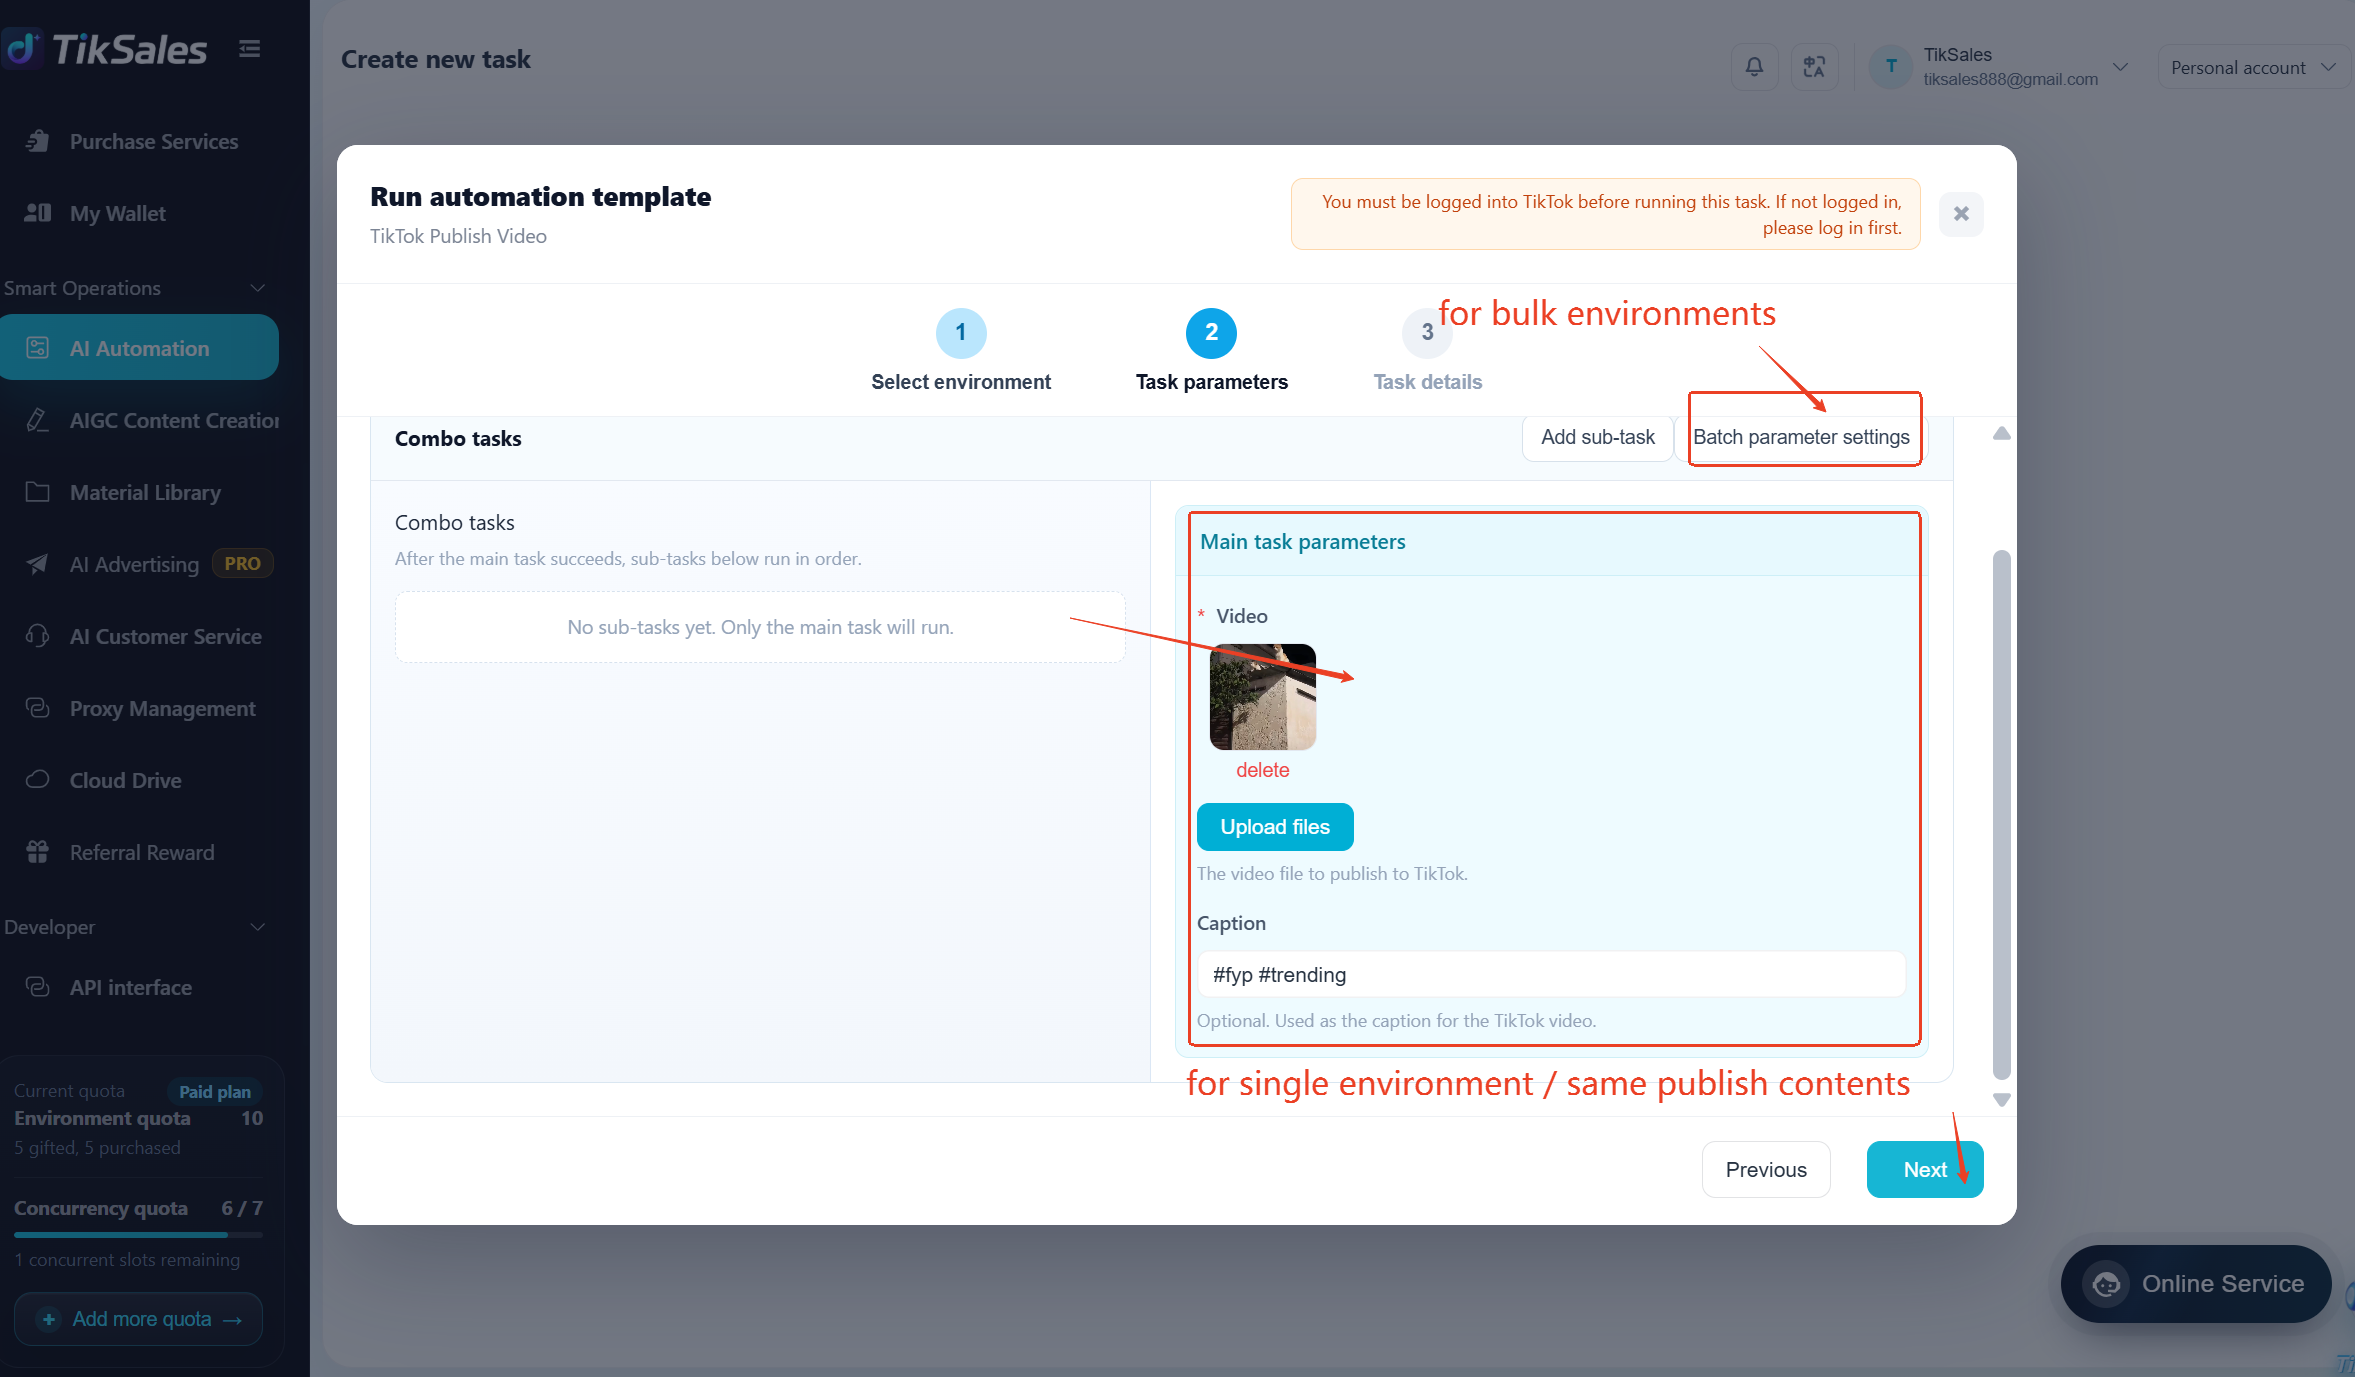
Task: Click the Environment quota value 10
Action: [252, 1118]
